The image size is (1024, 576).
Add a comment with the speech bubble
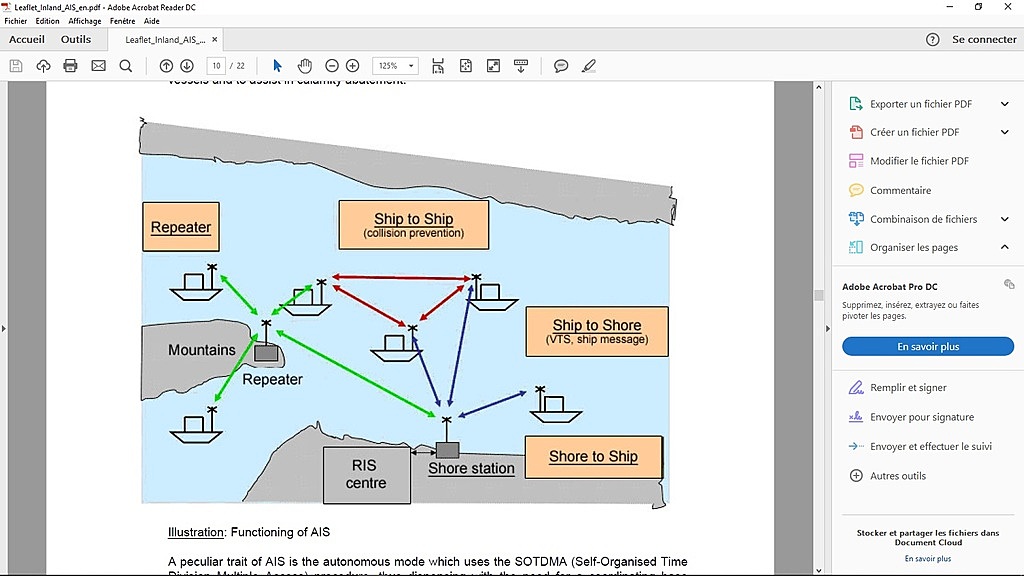pos(561,66)
